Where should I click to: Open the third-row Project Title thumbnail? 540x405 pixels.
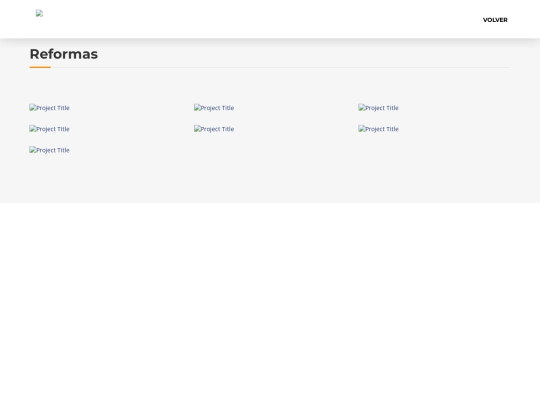49,150
